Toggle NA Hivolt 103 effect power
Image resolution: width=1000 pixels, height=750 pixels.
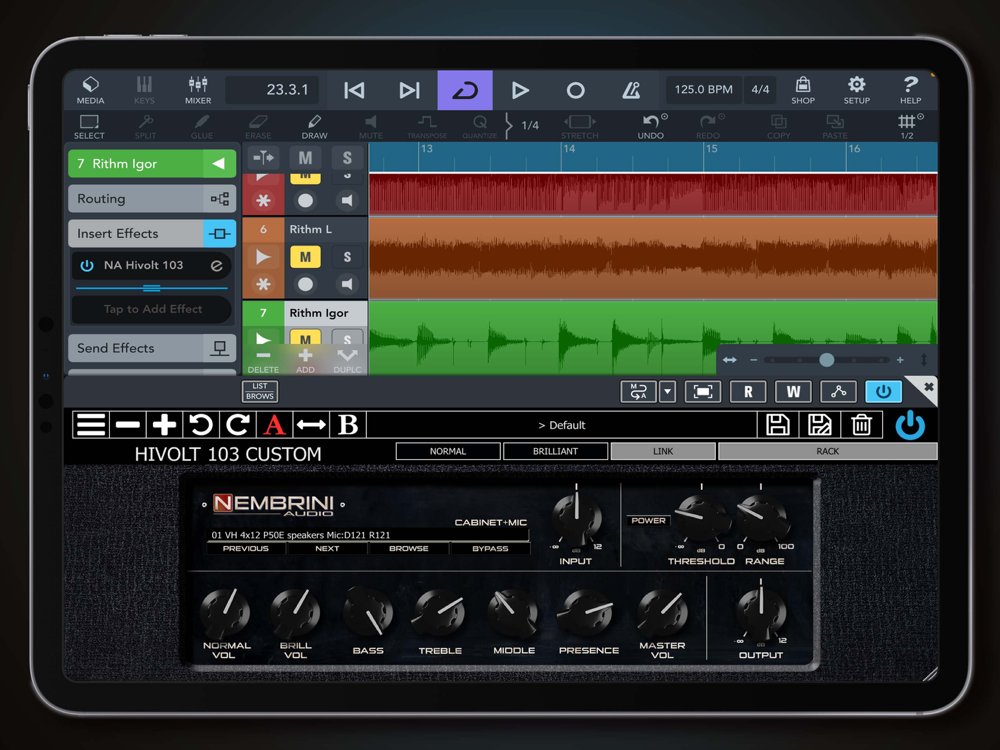tap(87, 266)
